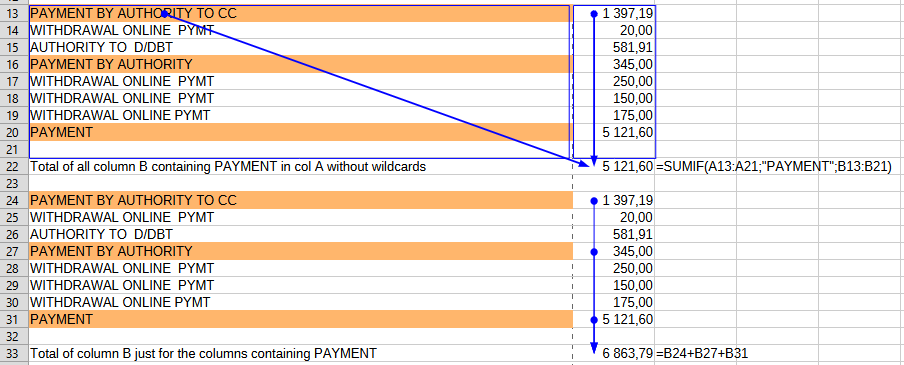Select row header 19
This screenshot has height=365, width=904.
(14, 115)
